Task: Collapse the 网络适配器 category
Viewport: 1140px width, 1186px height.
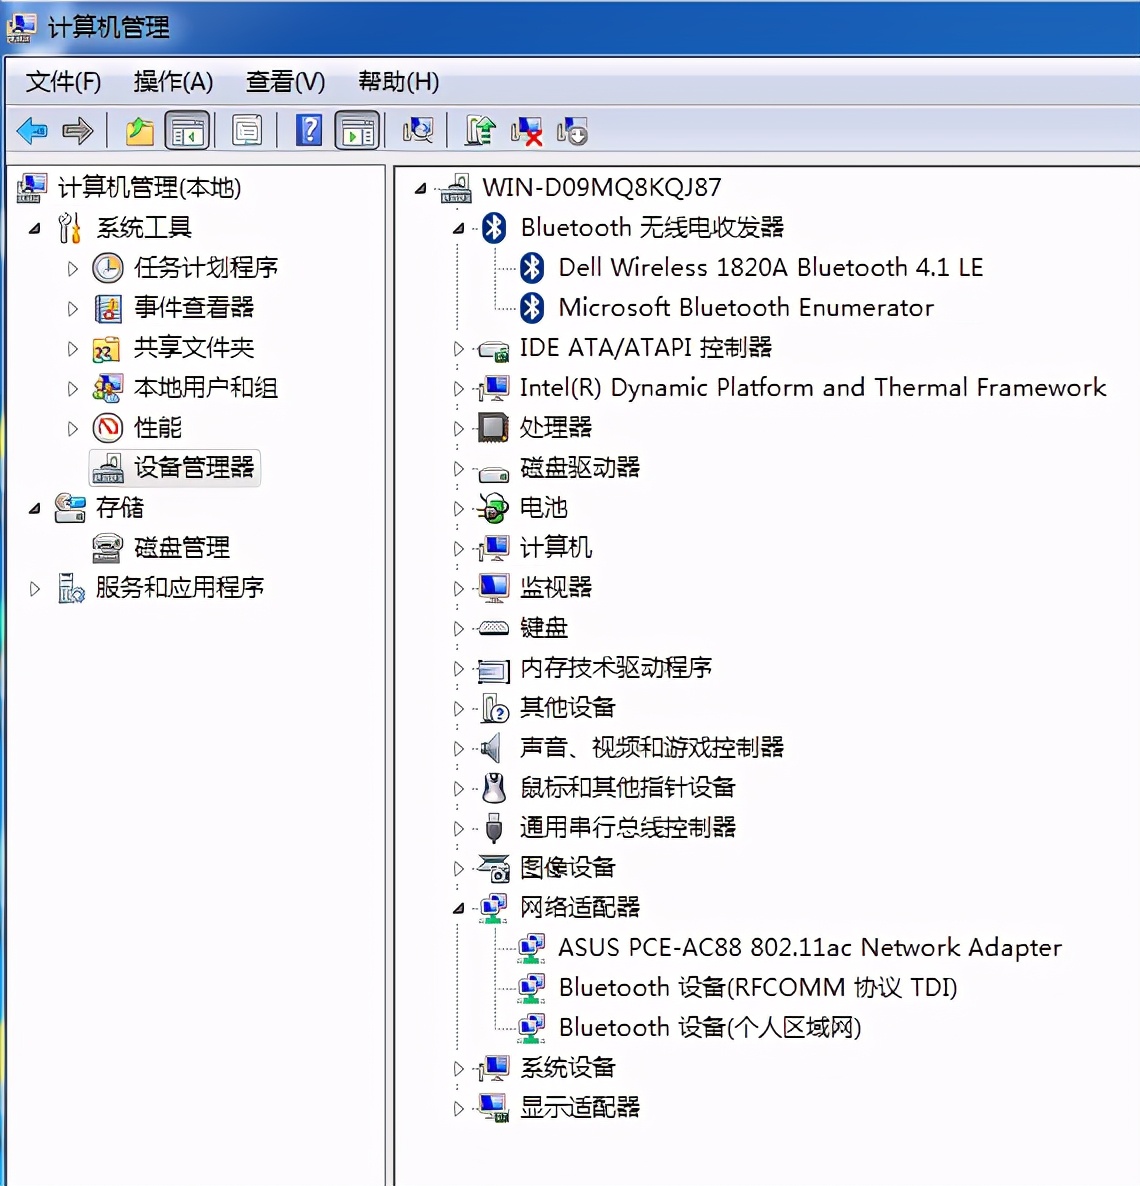Action: tap(457, 908)
